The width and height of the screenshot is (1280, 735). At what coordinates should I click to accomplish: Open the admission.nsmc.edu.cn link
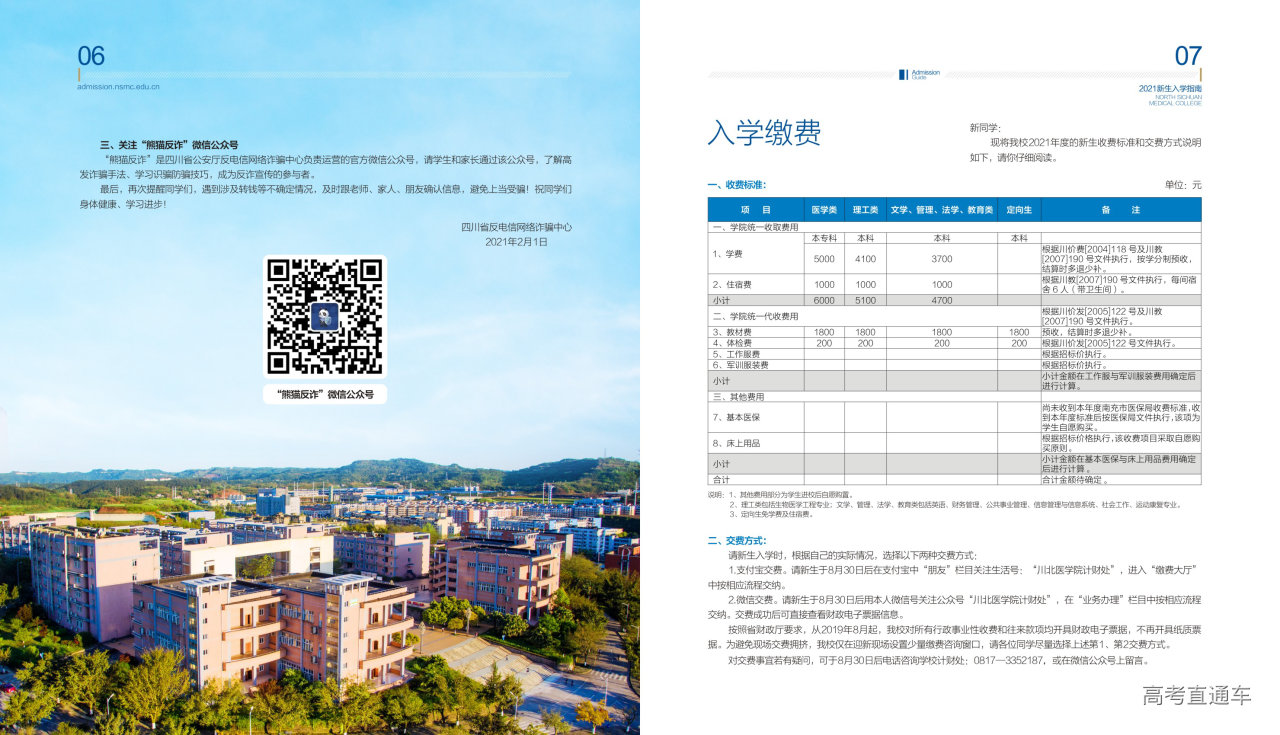point(118,86)
